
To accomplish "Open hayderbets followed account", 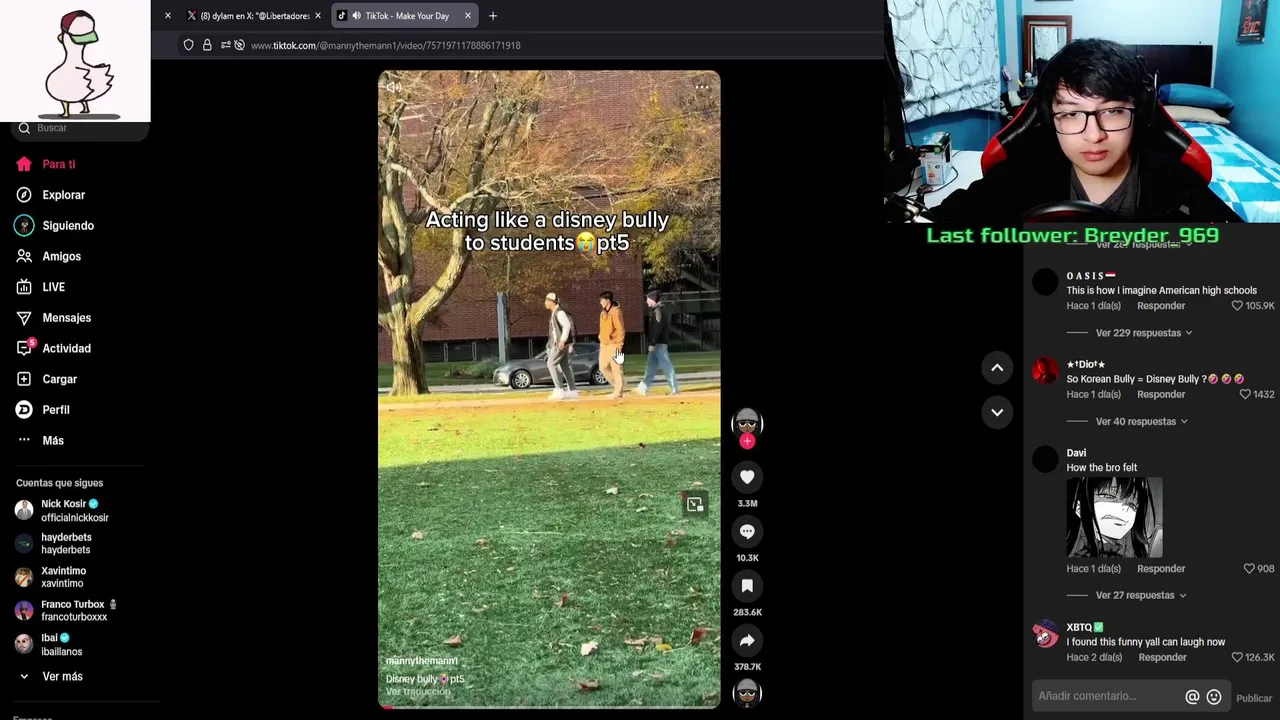I will 65,543.
